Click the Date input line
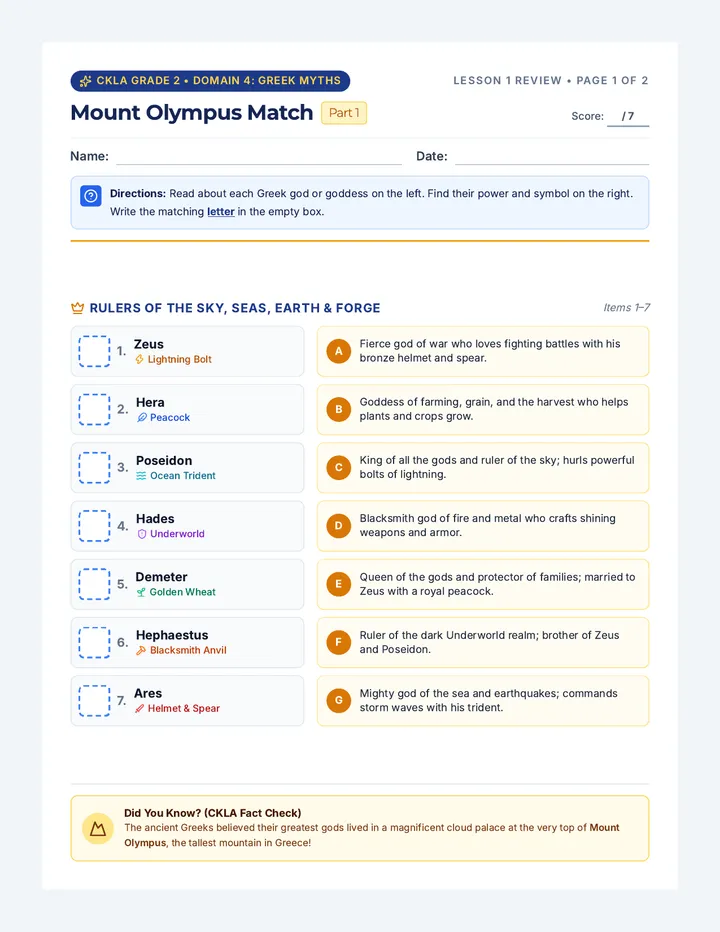Screen dimensions: 720x932 tap(552, 158)
